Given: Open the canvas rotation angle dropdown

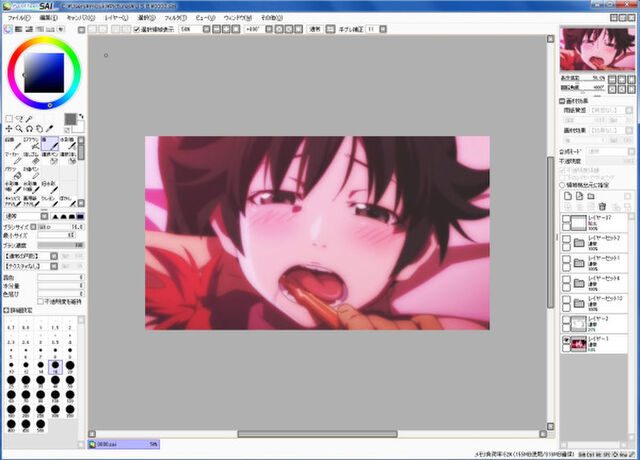Looking at the screenshot, I should click(x=258, y=29).
